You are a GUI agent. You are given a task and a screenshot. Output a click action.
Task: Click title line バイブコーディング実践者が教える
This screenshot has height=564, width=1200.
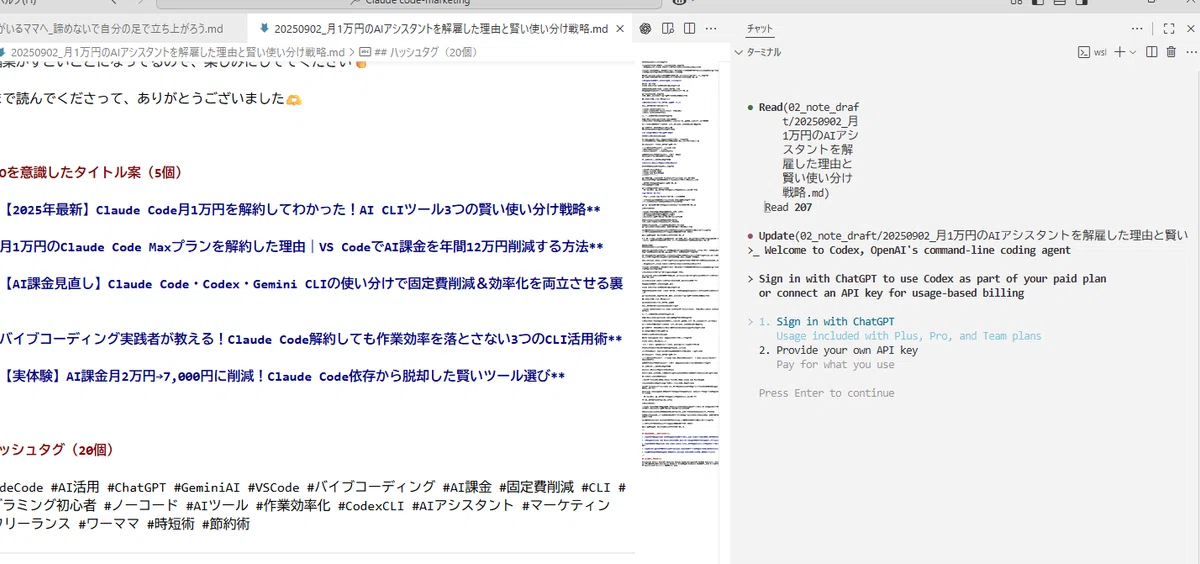(x=311, y=339)
